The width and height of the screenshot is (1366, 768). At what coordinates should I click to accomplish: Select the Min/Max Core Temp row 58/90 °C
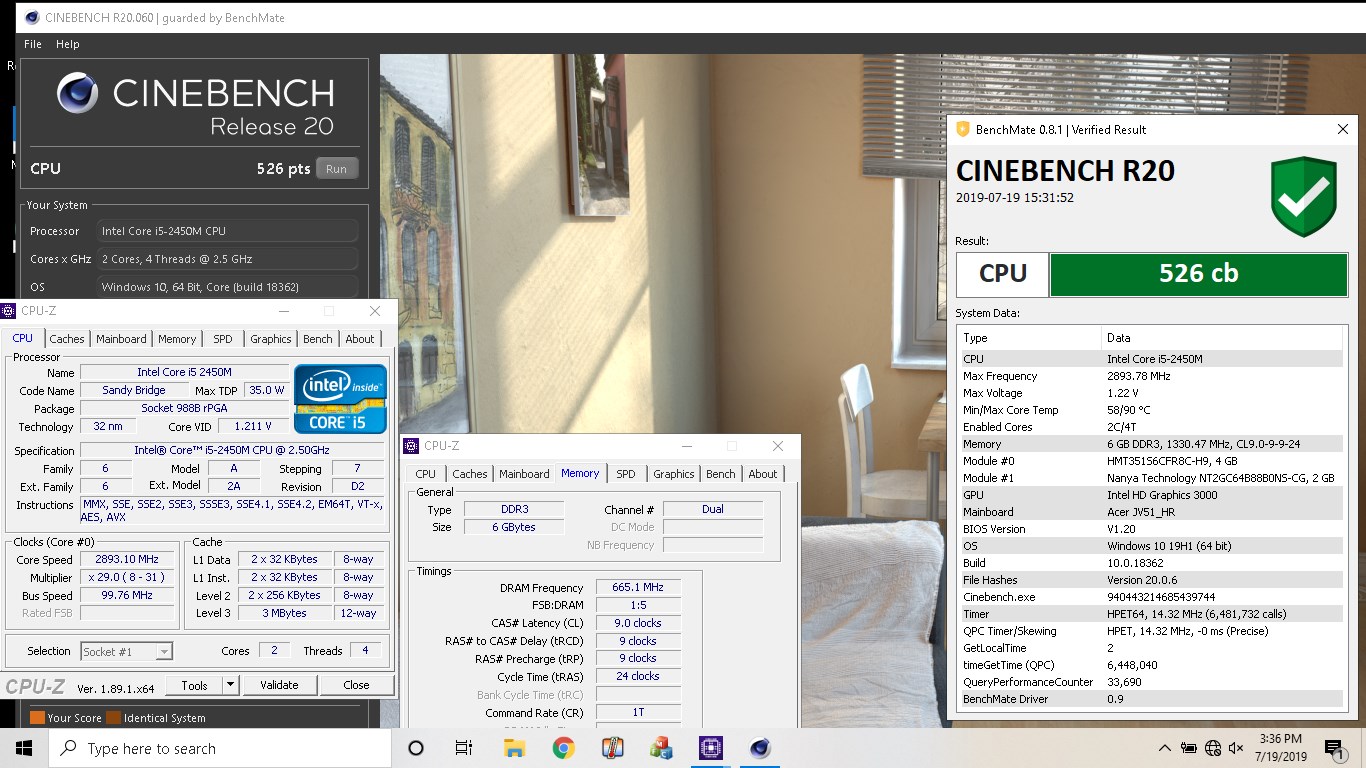pos(1150,410)
